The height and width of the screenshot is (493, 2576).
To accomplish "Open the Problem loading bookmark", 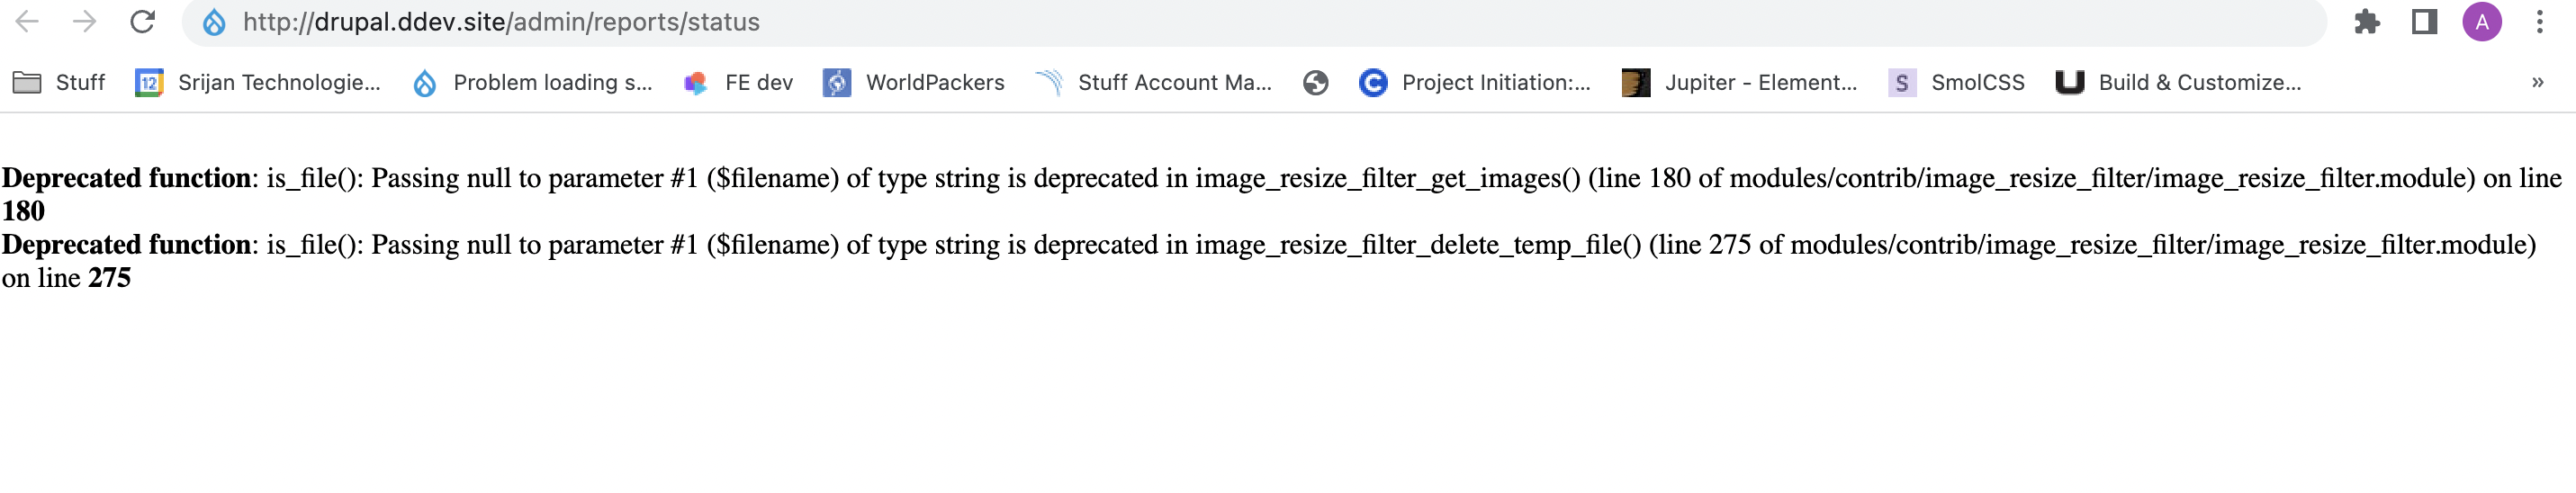I will (533, 83).
